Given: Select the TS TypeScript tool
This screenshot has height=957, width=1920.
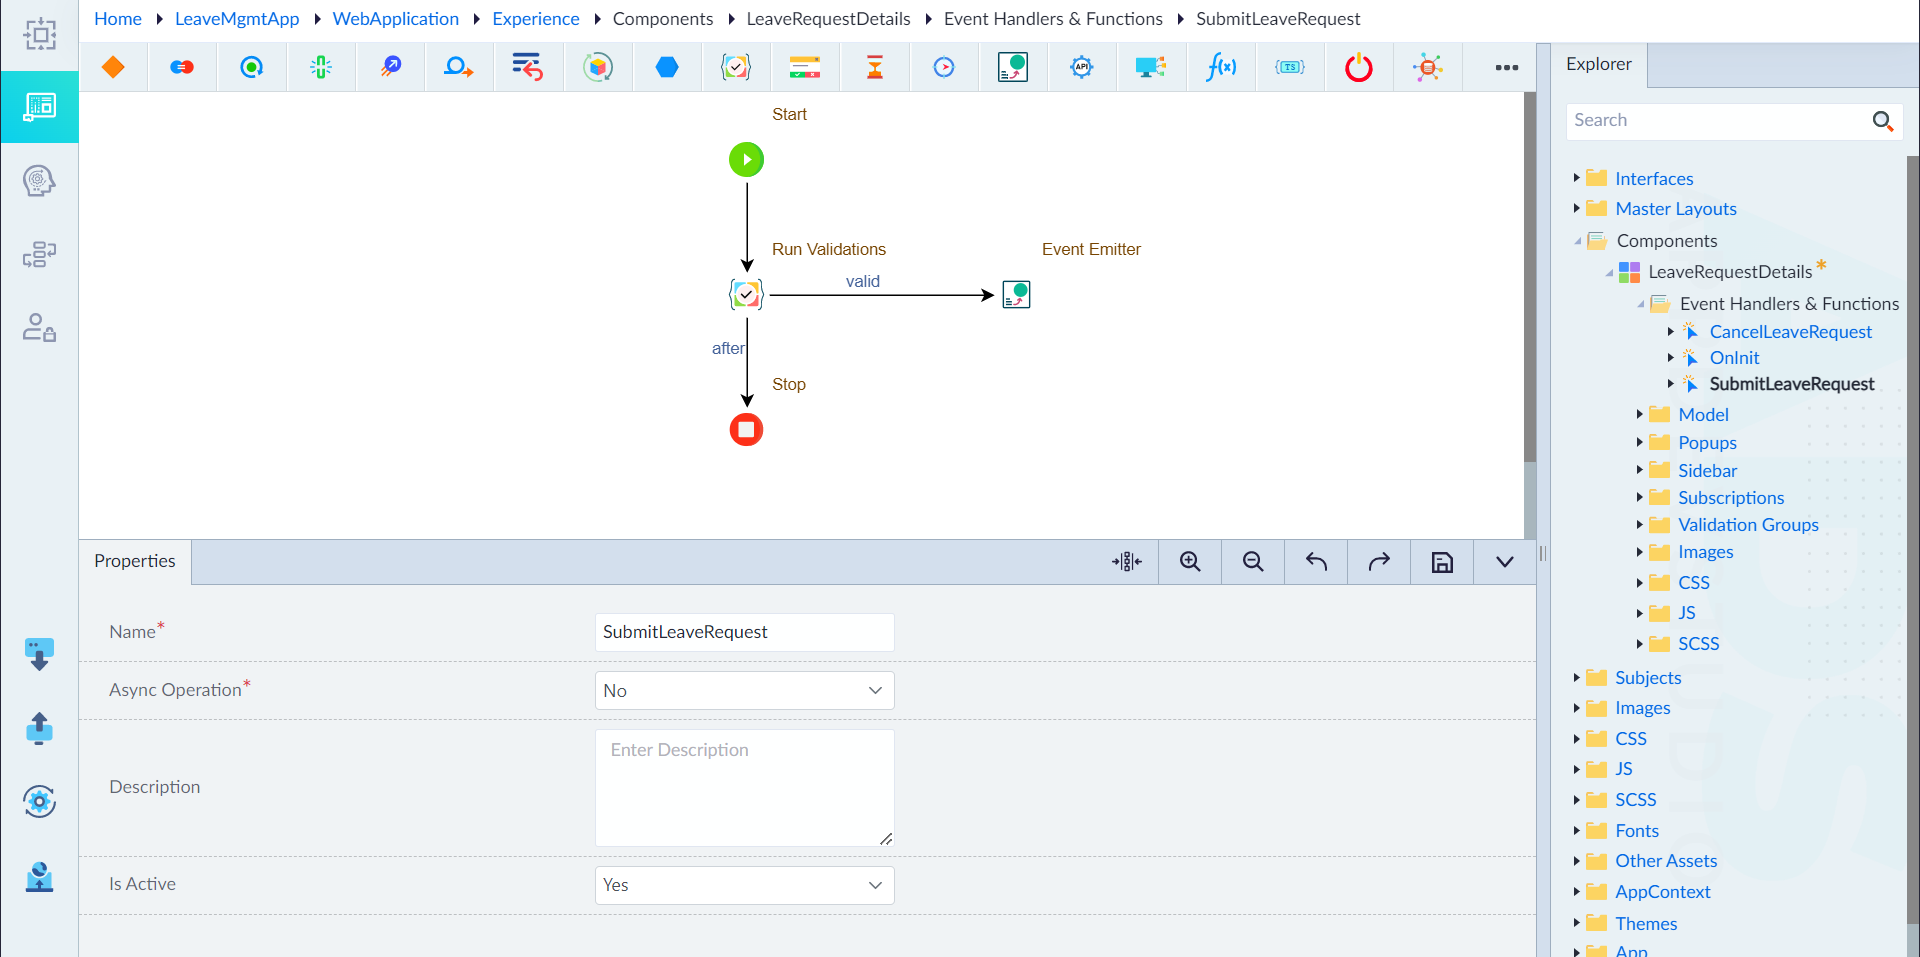Looking at the screenshot, I should pyautogui.click(x=1290, y=67).
